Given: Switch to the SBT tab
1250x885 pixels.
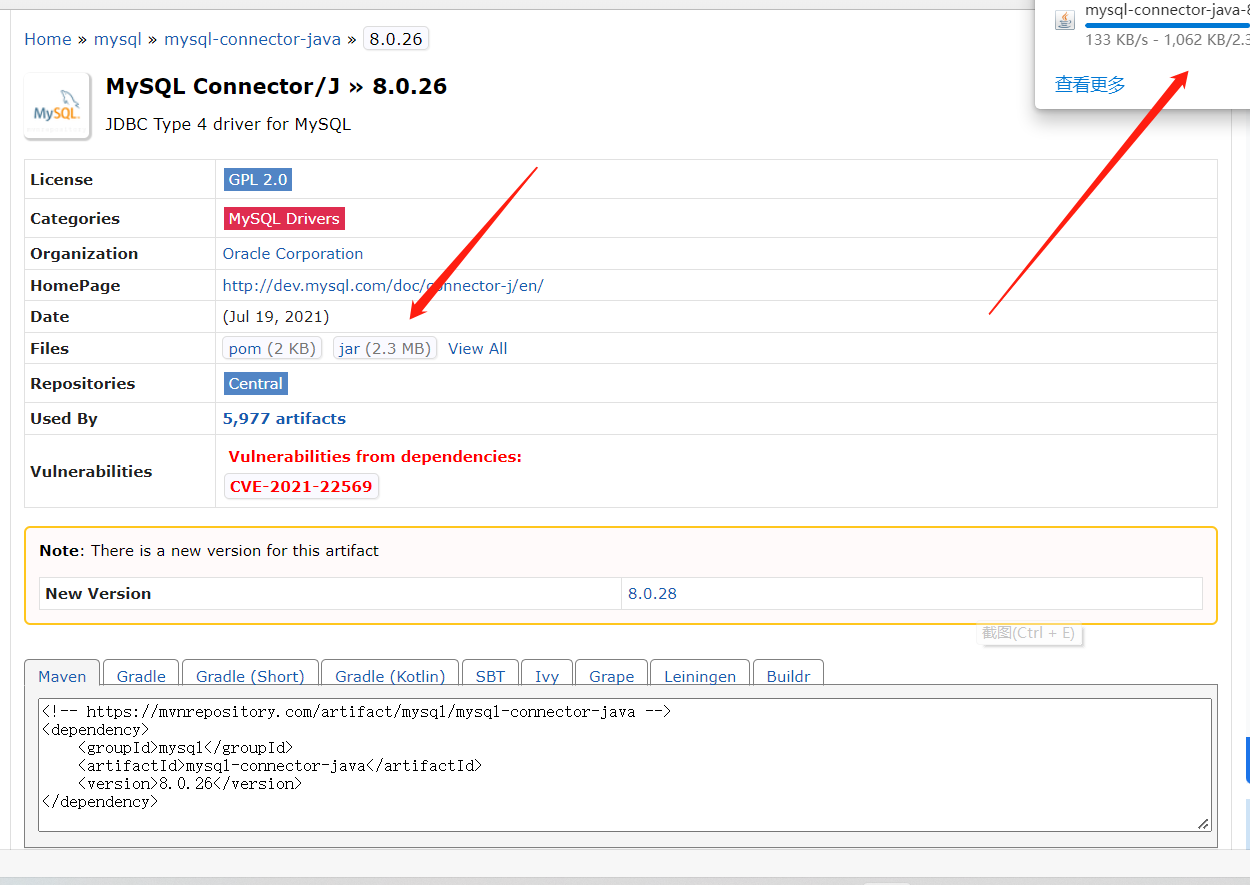Looking at the screenshot, I should click(x=490, y=676).
